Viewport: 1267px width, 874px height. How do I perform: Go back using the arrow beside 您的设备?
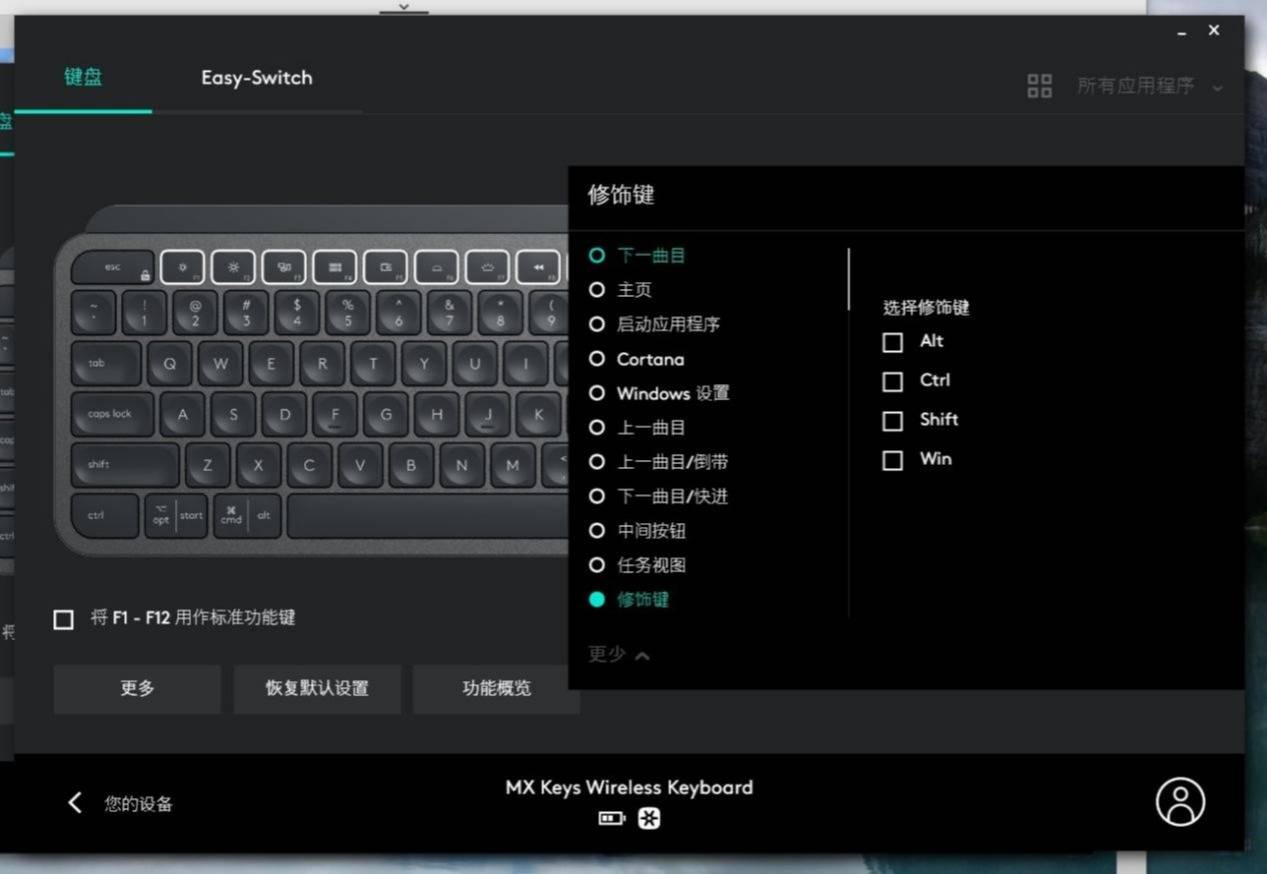point(75,802)
